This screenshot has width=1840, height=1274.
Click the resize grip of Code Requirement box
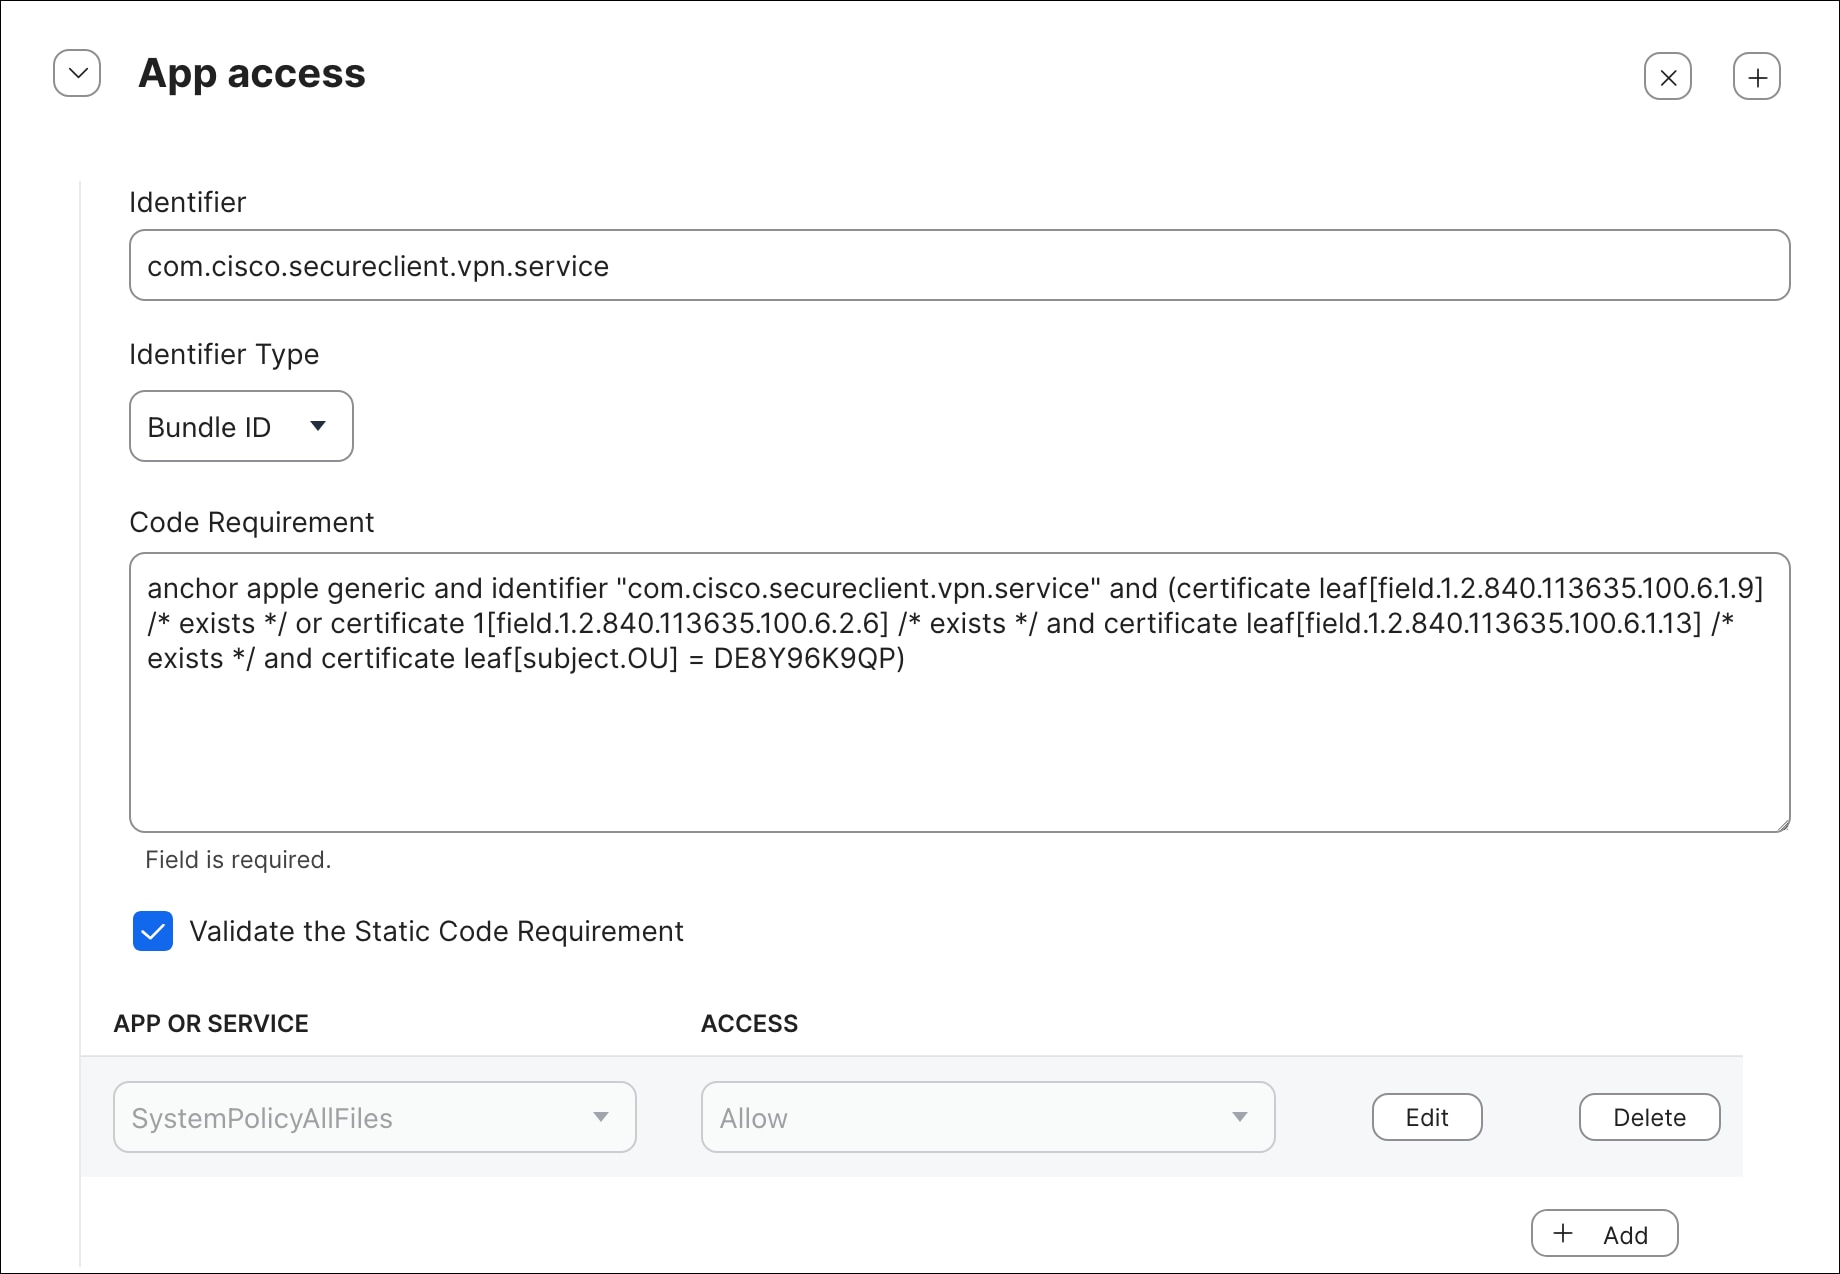pos(1782,824)
